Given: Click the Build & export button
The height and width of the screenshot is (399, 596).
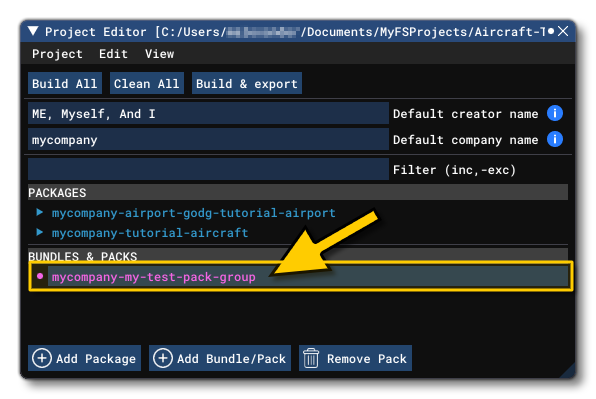Looking at the screenshot, I should [247, 83].
